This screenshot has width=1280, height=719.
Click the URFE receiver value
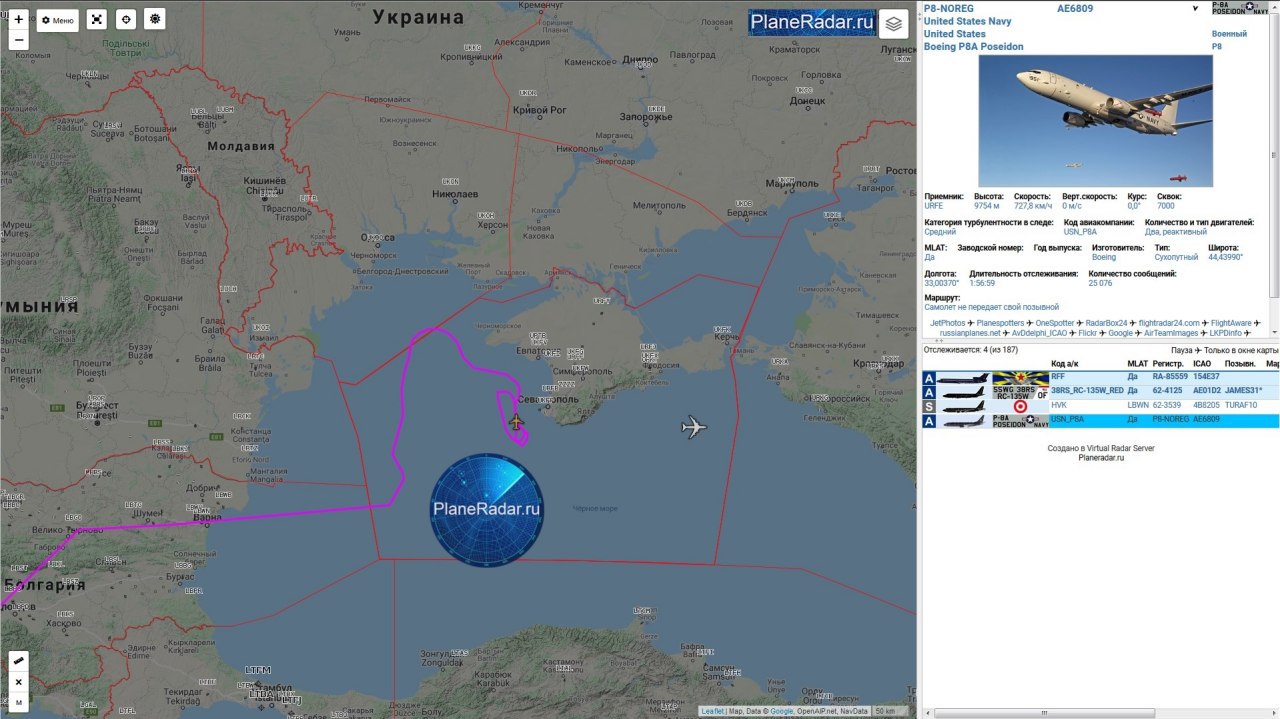click(x=934, y=206)
